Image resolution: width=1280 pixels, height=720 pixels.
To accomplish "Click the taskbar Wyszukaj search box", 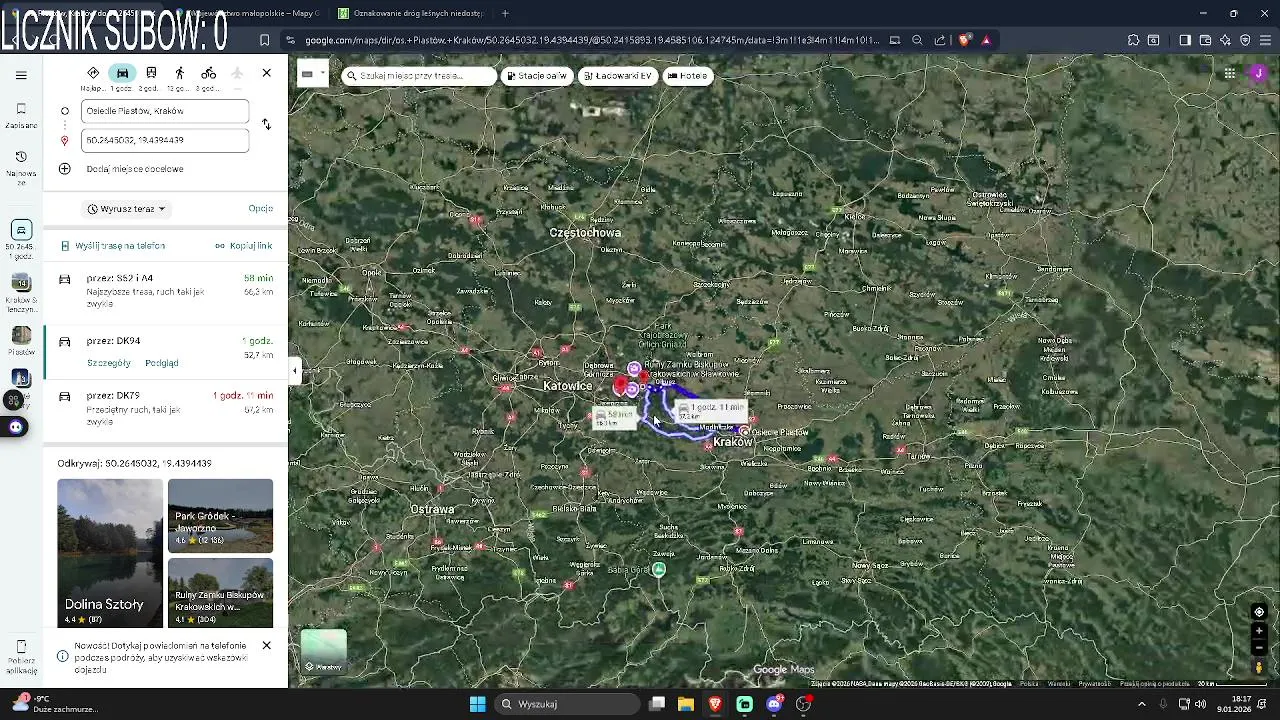I will click(x=567, y=704).
